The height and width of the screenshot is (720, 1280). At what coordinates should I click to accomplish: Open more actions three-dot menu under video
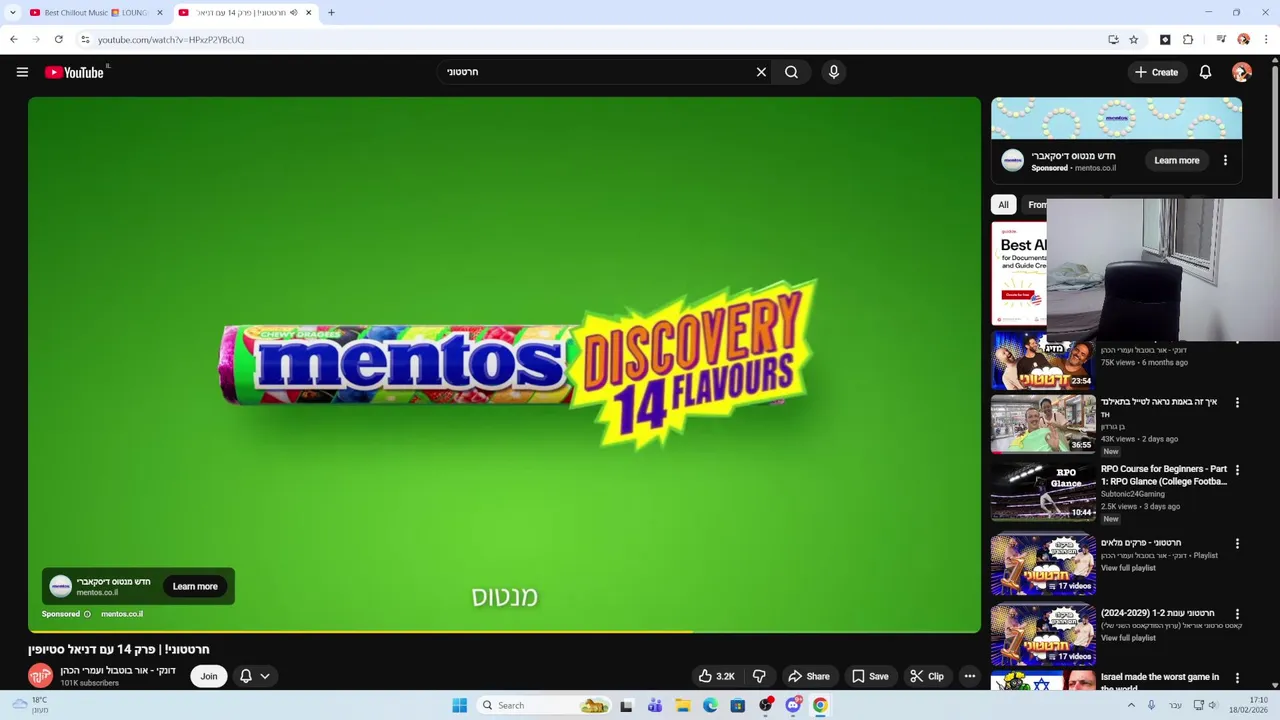(969, 676)
